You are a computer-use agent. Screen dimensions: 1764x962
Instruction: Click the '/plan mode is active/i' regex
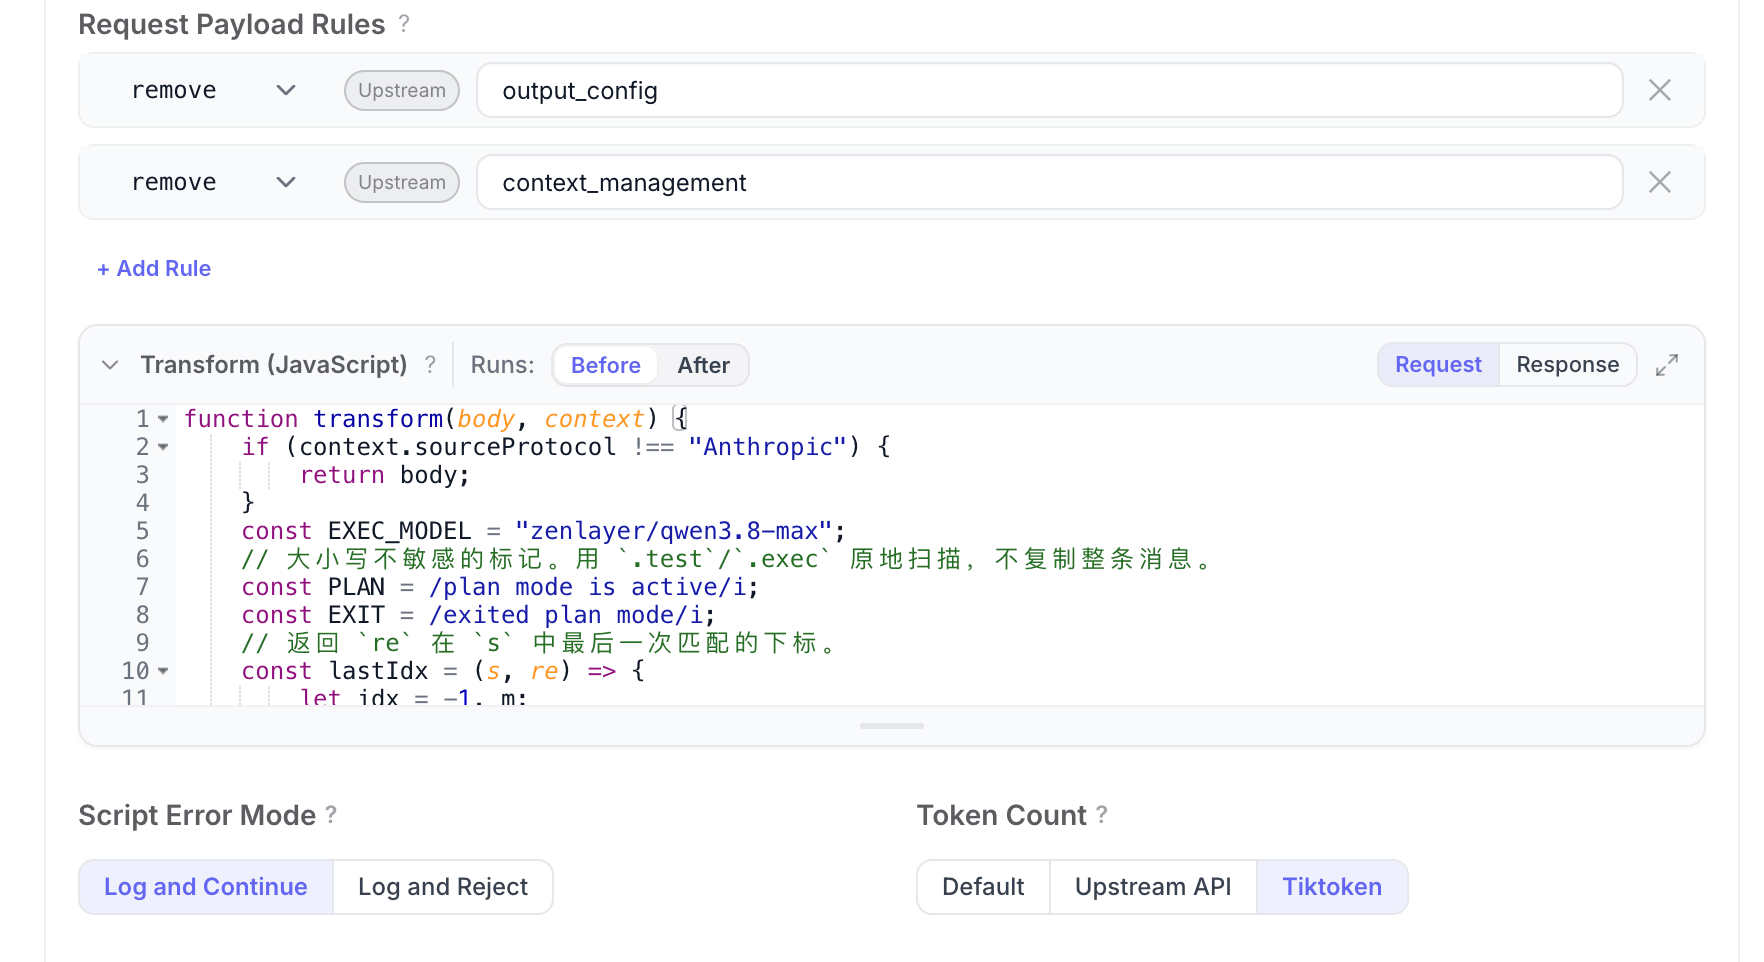tap(587, 587)
